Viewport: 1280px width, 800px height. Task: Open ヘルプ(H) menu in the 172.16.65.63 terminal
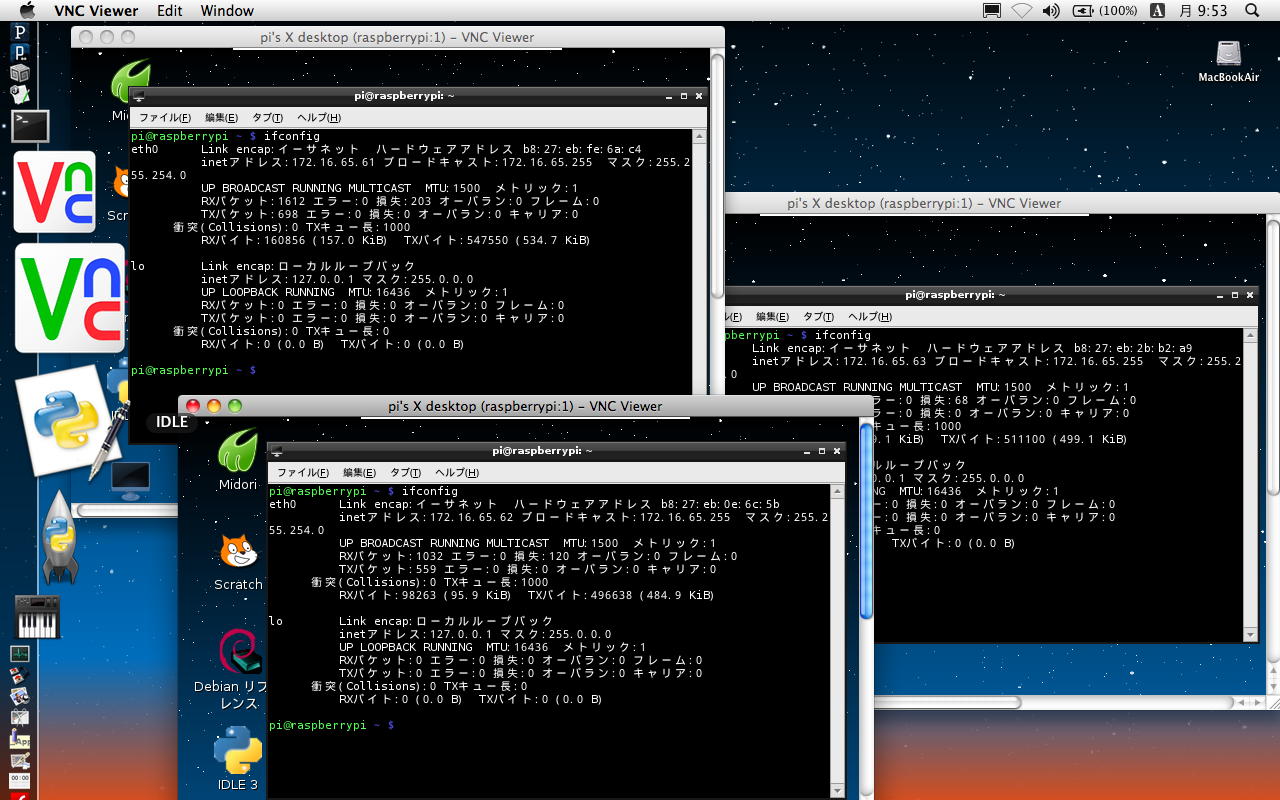870,317
